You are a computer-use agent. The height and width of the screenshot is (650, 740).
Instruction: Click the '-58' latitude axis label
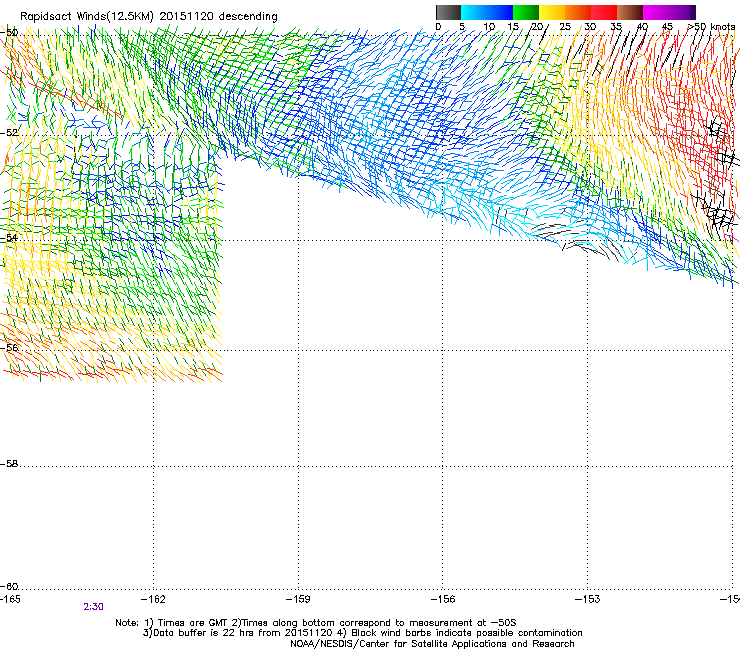9,464
